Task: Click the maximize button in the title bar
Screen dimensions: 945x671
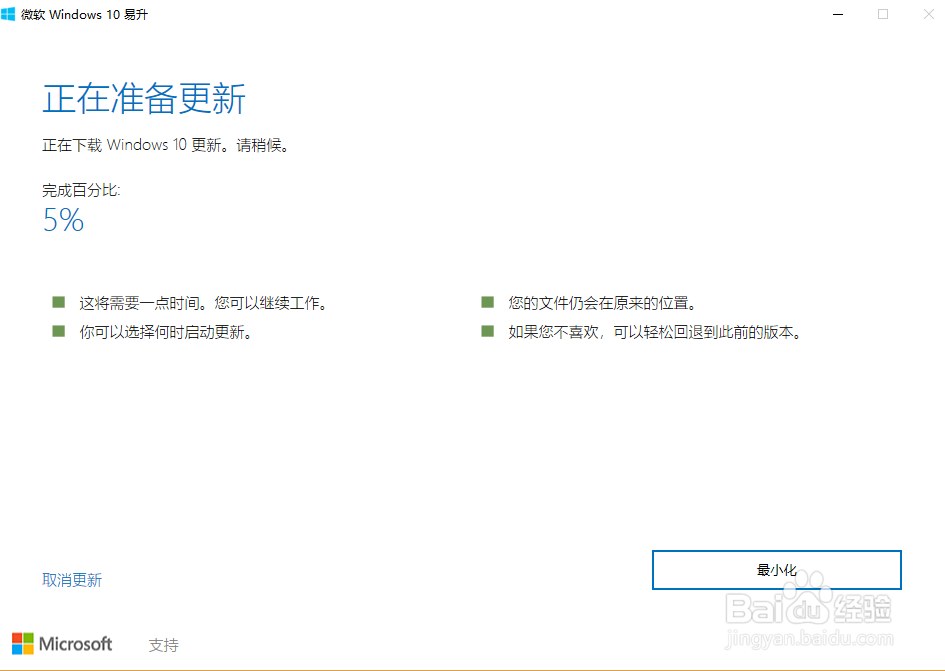Action: click(883, 14)
